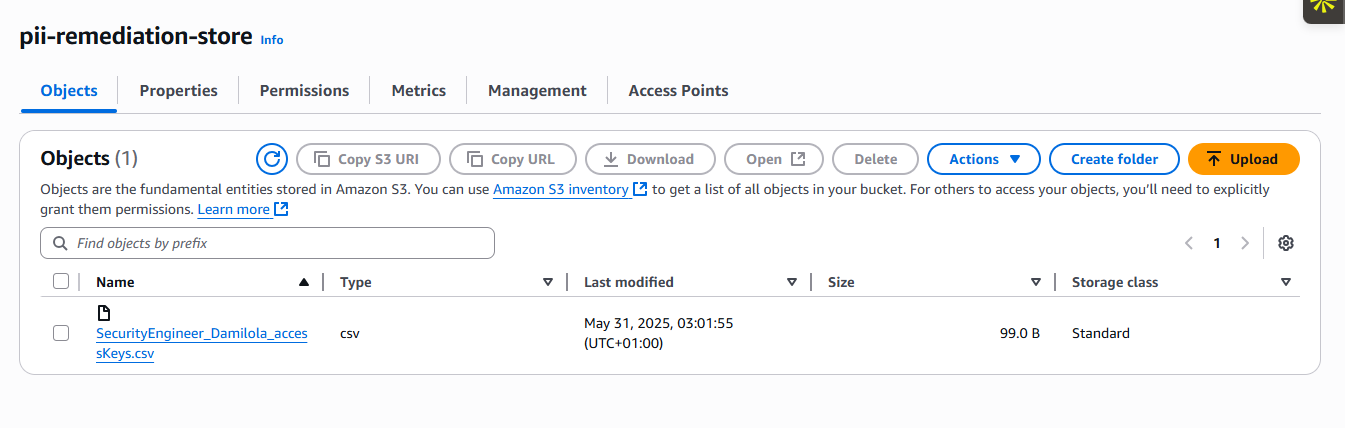
Task: Click the file icon above the CSV name
Action: [x=103, y=313]
